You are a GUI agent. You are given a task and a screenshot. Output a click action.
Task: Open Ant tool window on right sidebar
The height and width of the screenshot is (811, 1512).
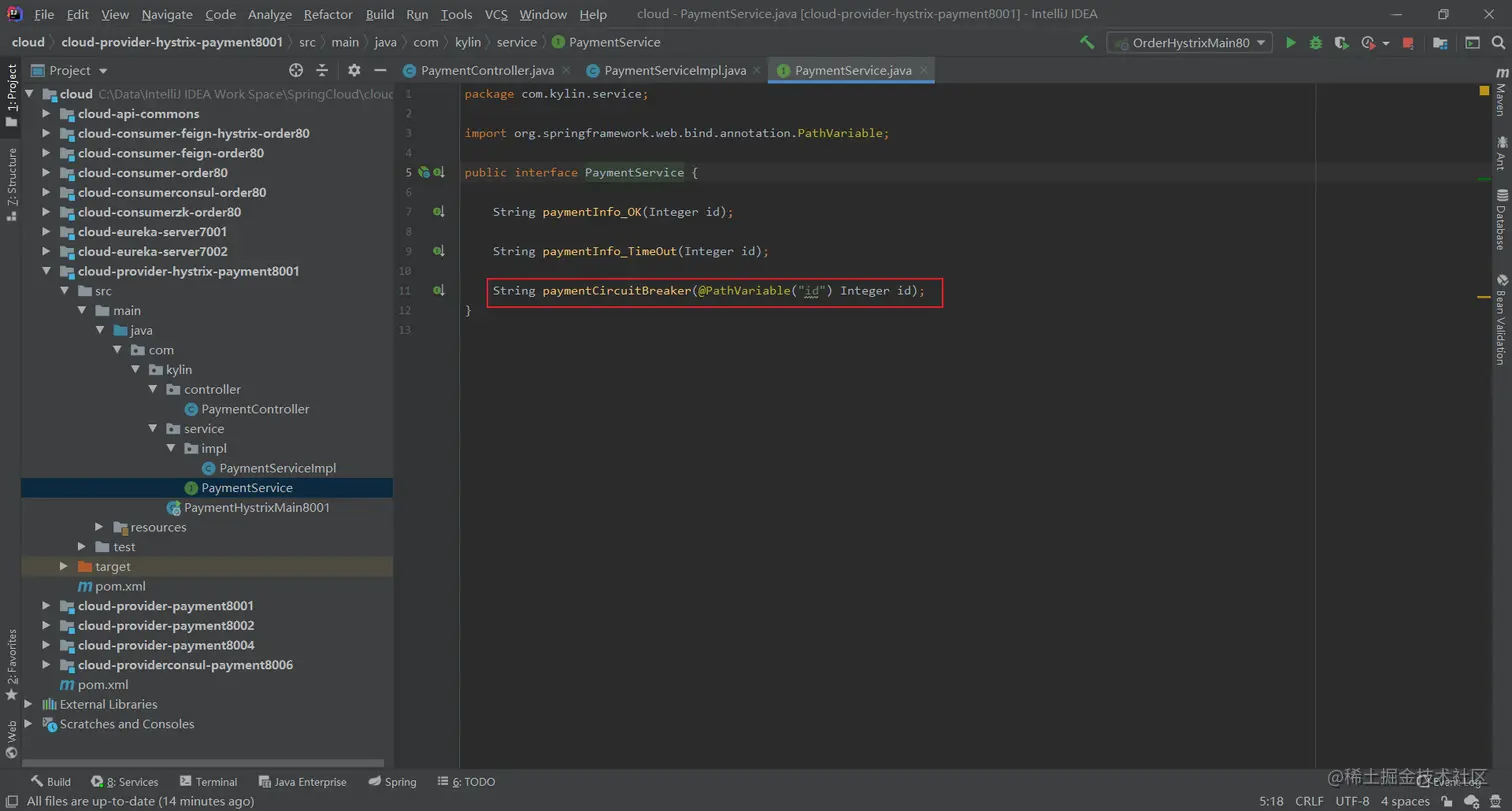[1501, 153]
